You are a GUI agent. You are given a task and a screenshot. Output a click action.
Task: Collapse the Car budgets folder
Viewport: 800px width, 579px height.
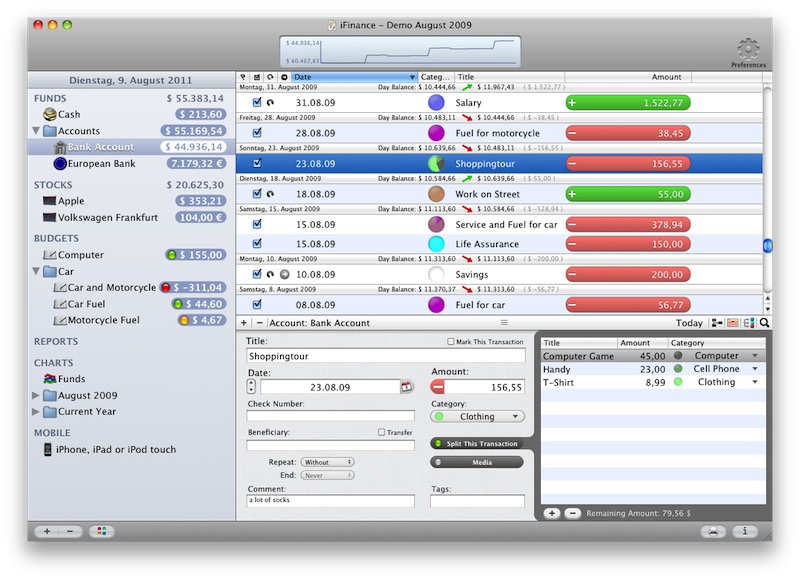36,271
